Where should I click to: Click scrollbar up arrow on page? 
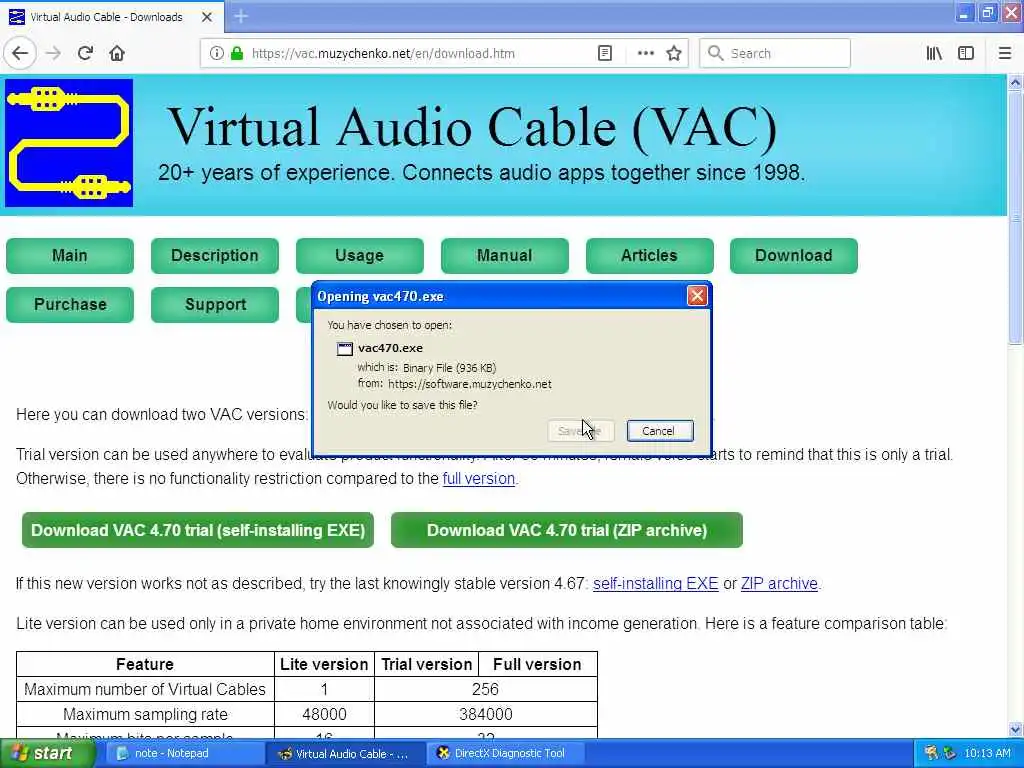(x=1015, y=83)
